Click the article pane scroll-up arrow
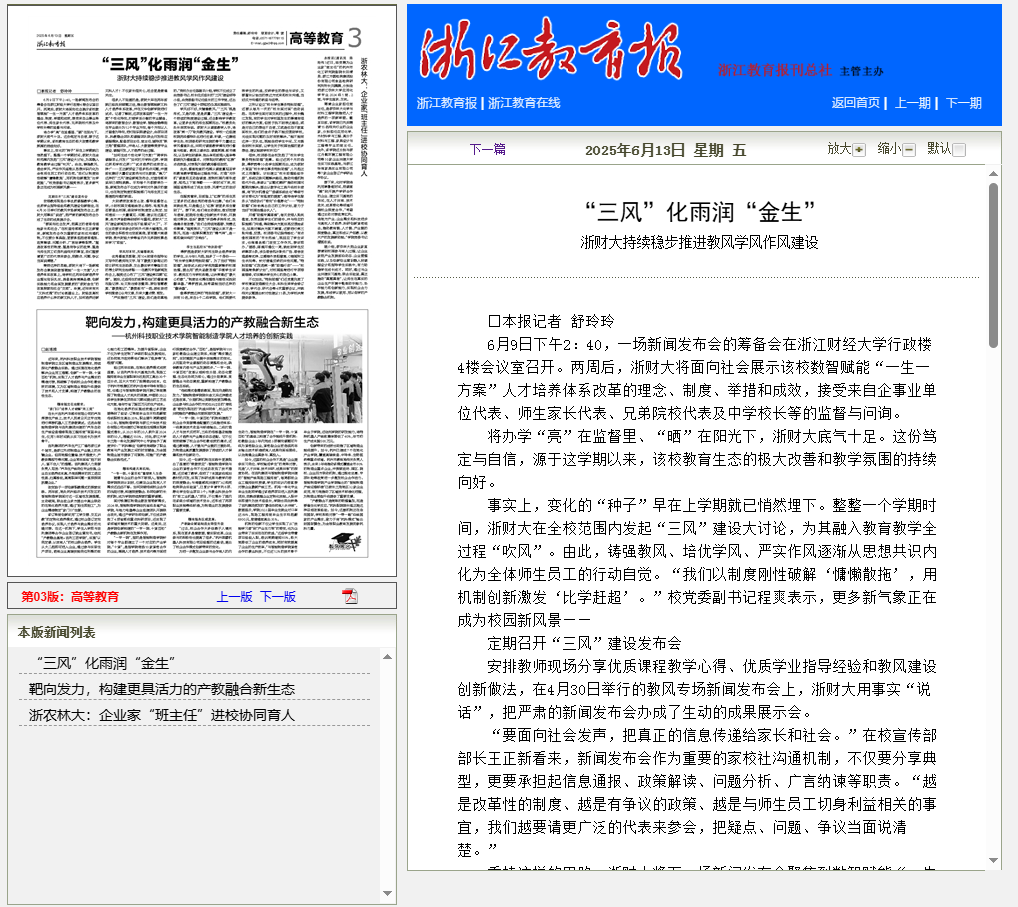The height and width of the screenshot is (907, 1018). point(993,174)
